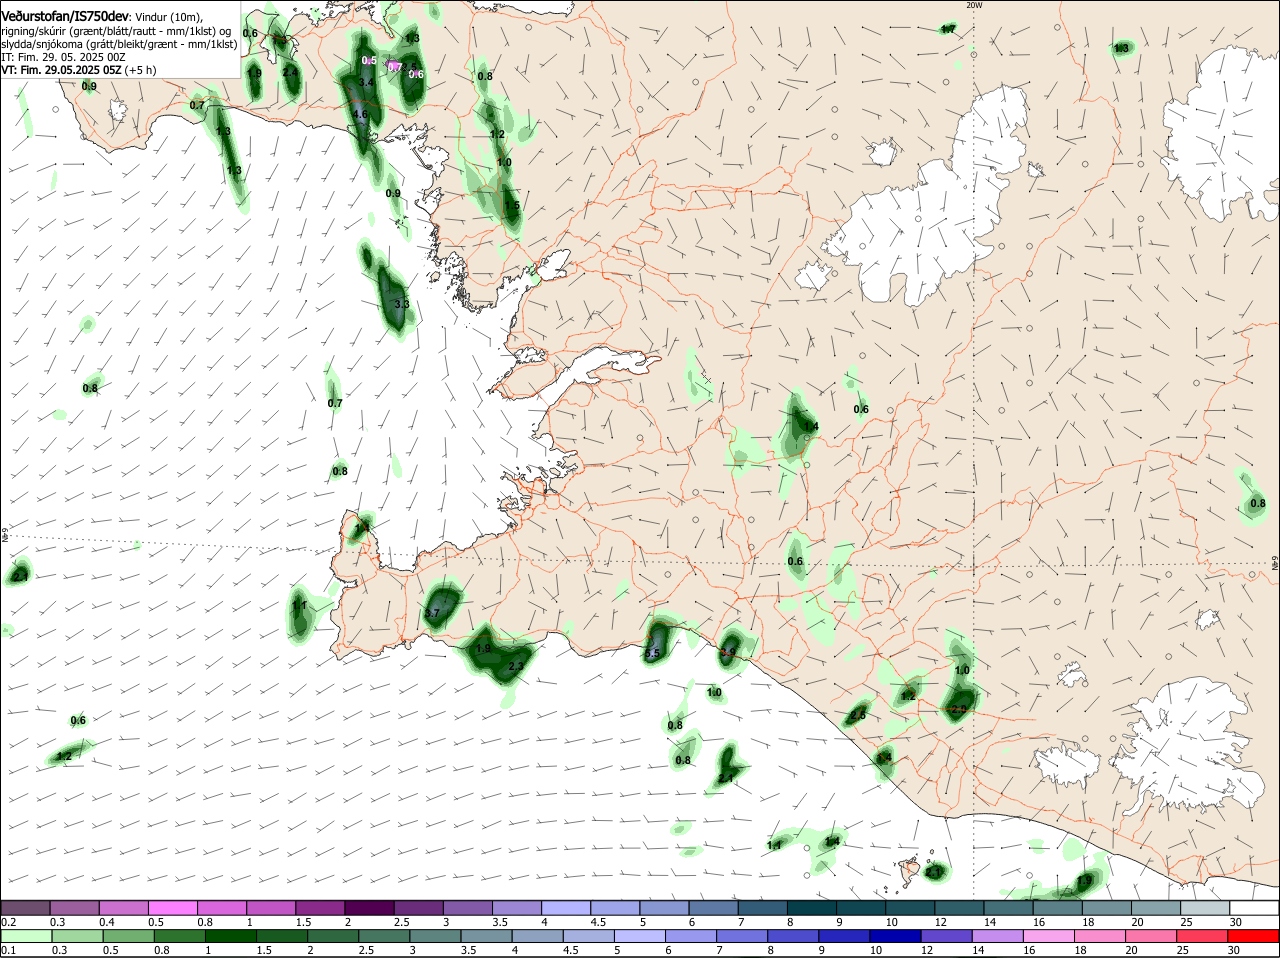Click the 3.7 precipitation value on the peninsula
The width and height of the screenshot is (1280, 958).
432,614
